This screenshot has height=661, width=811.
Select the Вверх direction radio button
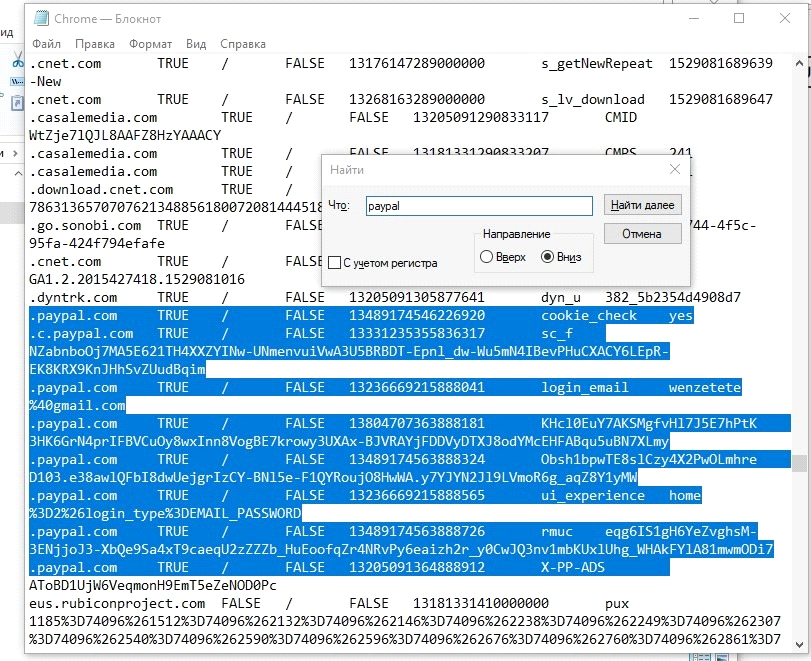click(487, 257)
